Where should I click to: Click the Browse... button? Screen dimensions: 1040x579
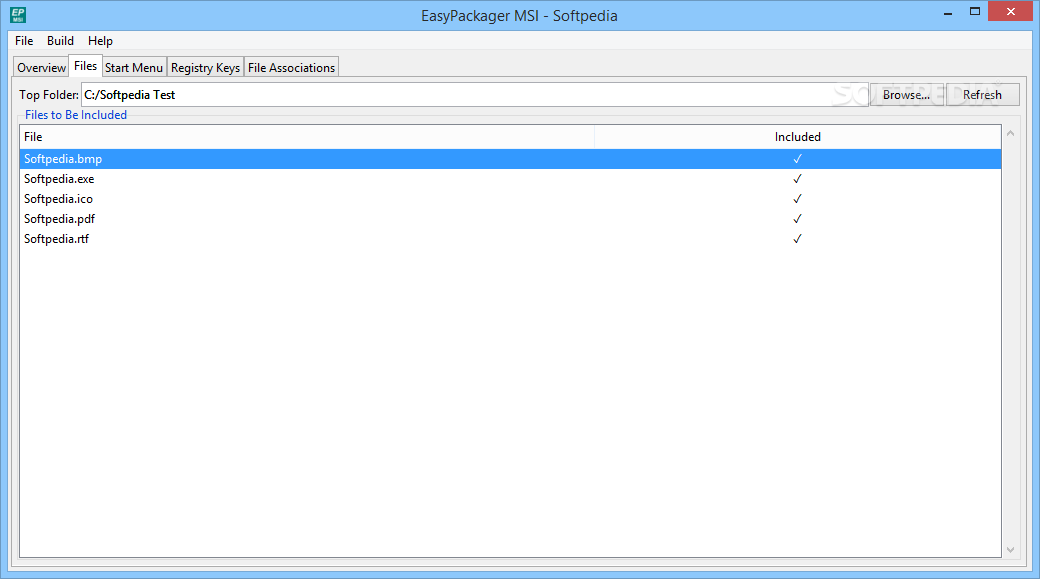click(906, 95)
